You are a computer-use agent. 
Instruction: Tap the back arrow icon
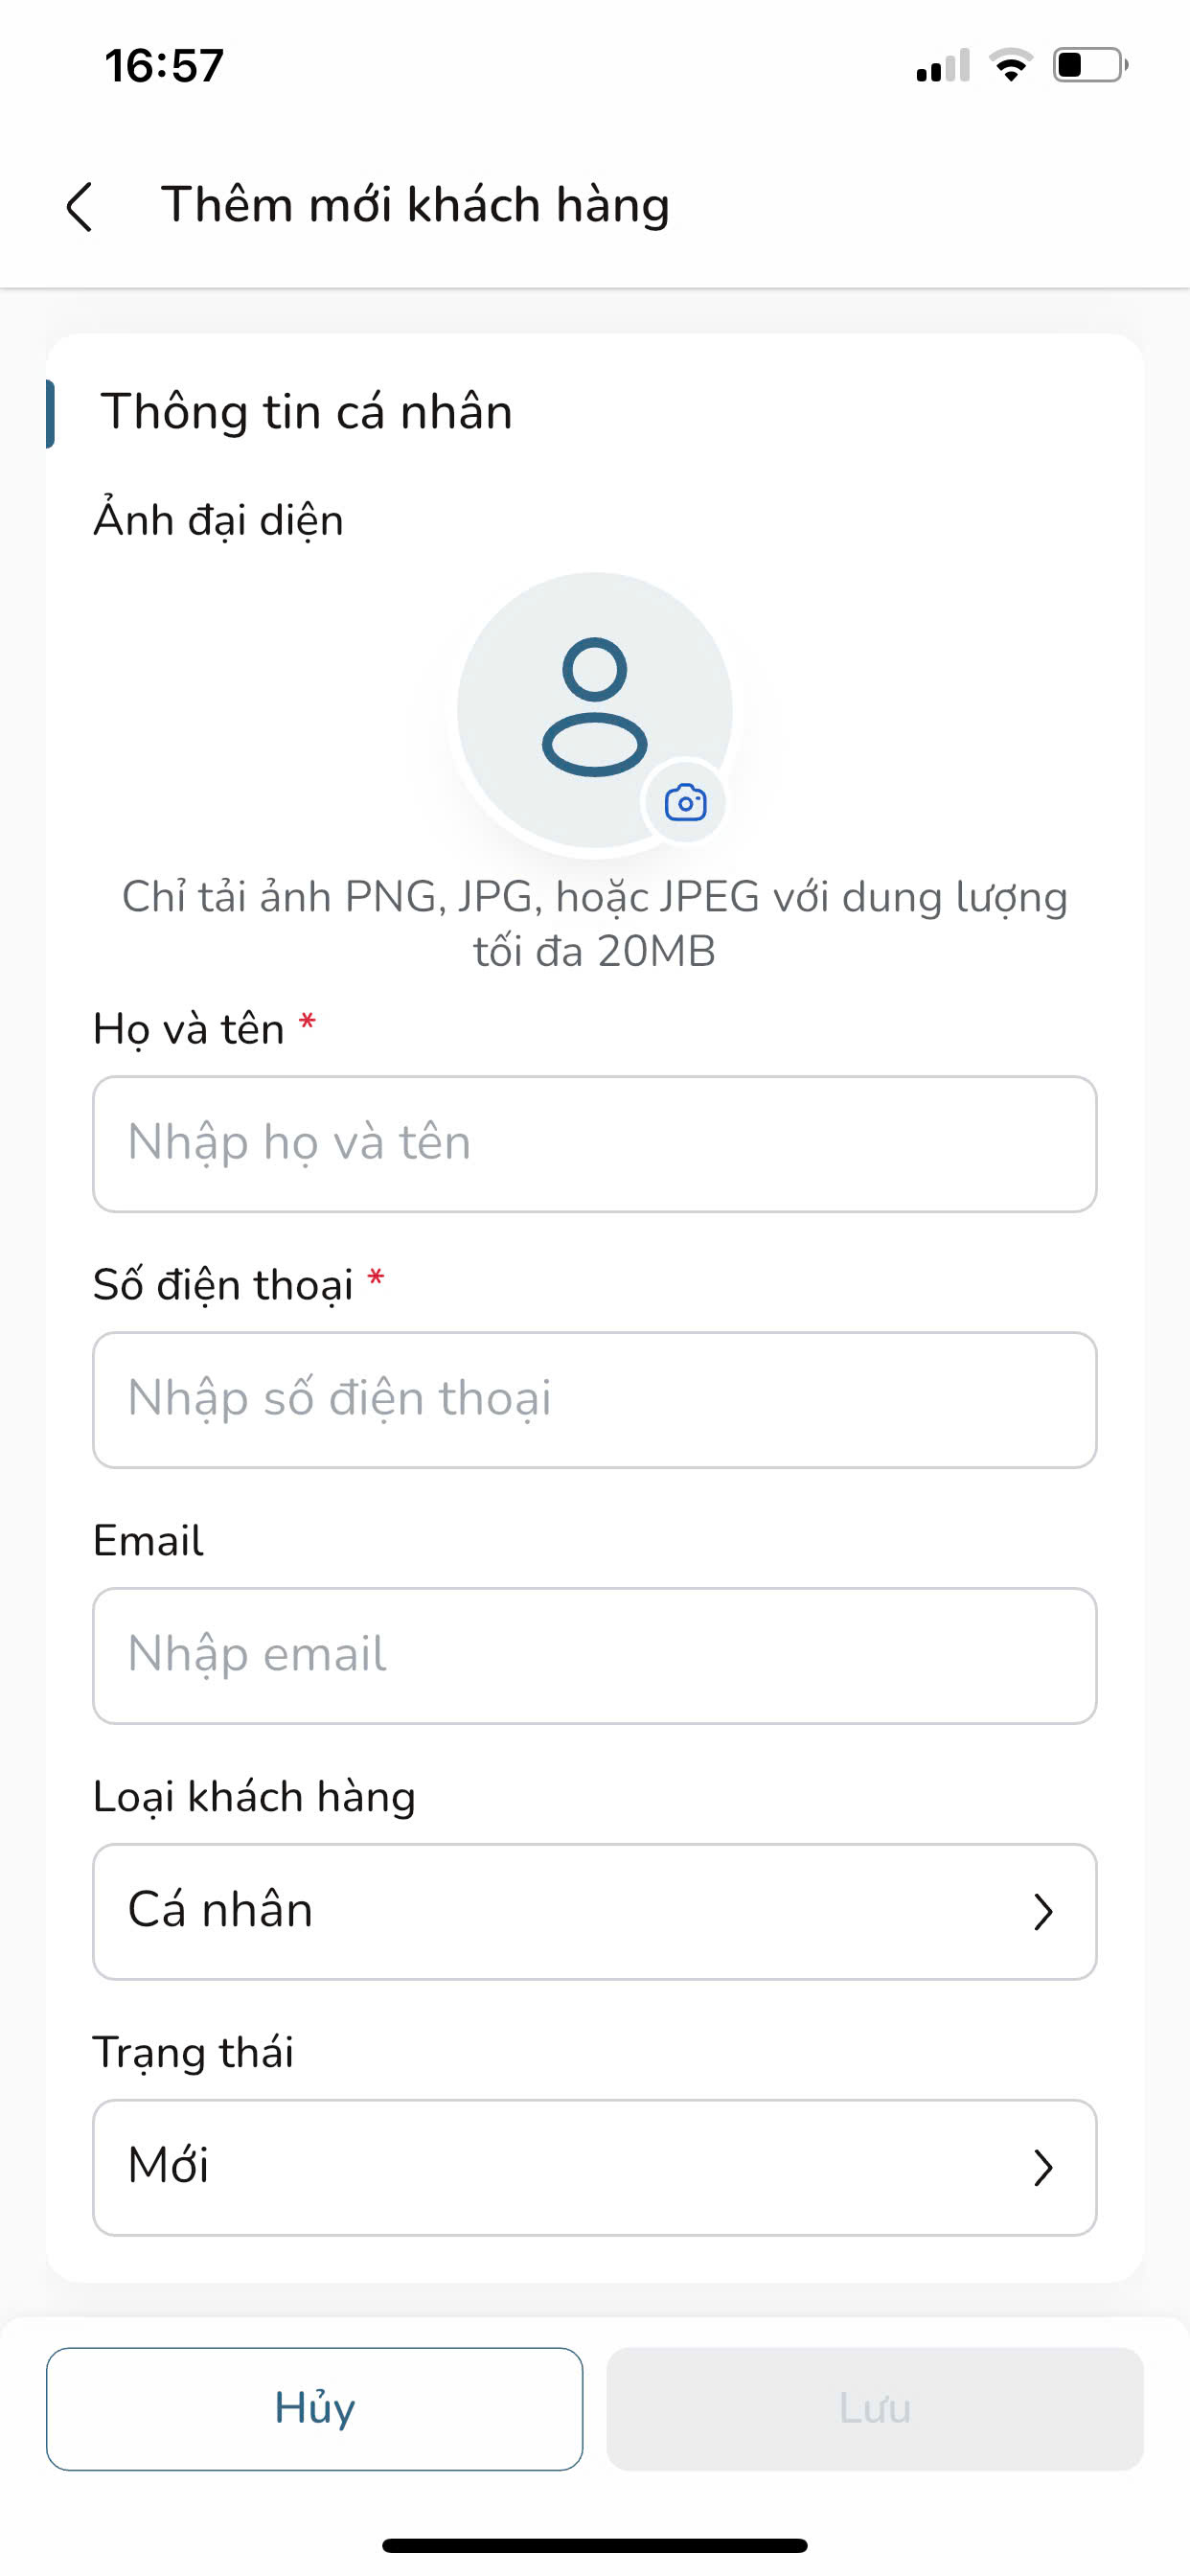tap(80, 207)
